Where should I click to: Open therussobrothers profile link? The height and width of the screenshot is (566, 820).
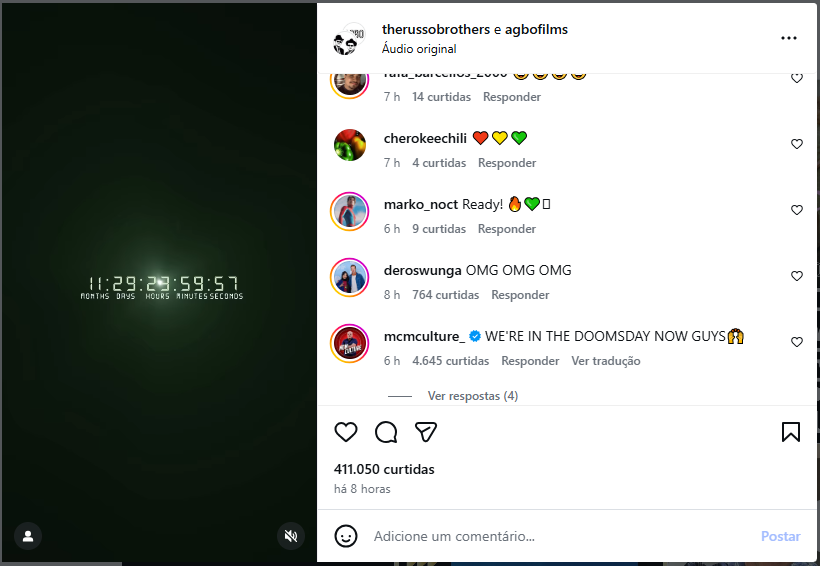click(436, 29)
